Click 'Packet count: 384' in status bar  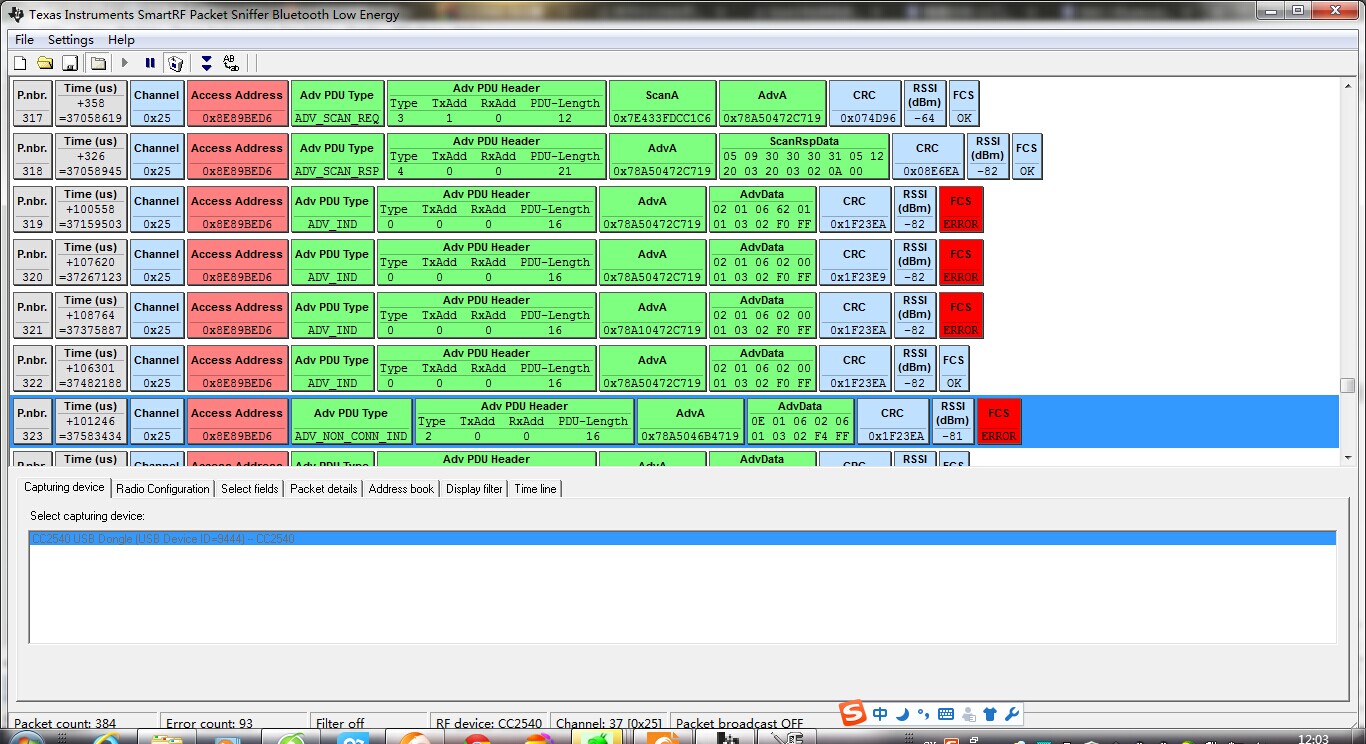[x=65, y=723]
